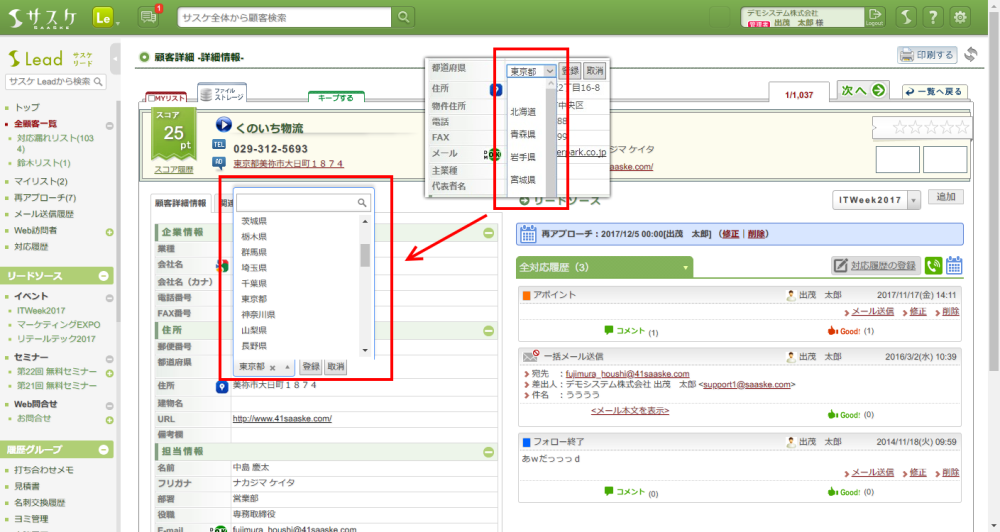Open the settings gear icon
Image resolution: width=1000 pixels, height=532 pixels.
tap(961, 17)
